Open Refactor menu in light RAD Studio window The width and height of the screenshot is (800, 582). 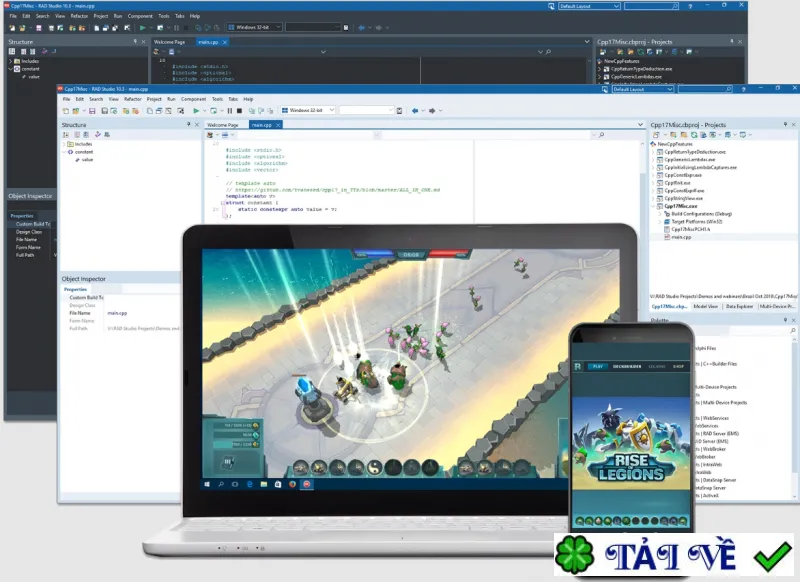pyautogui.click(x=133, y=99)
